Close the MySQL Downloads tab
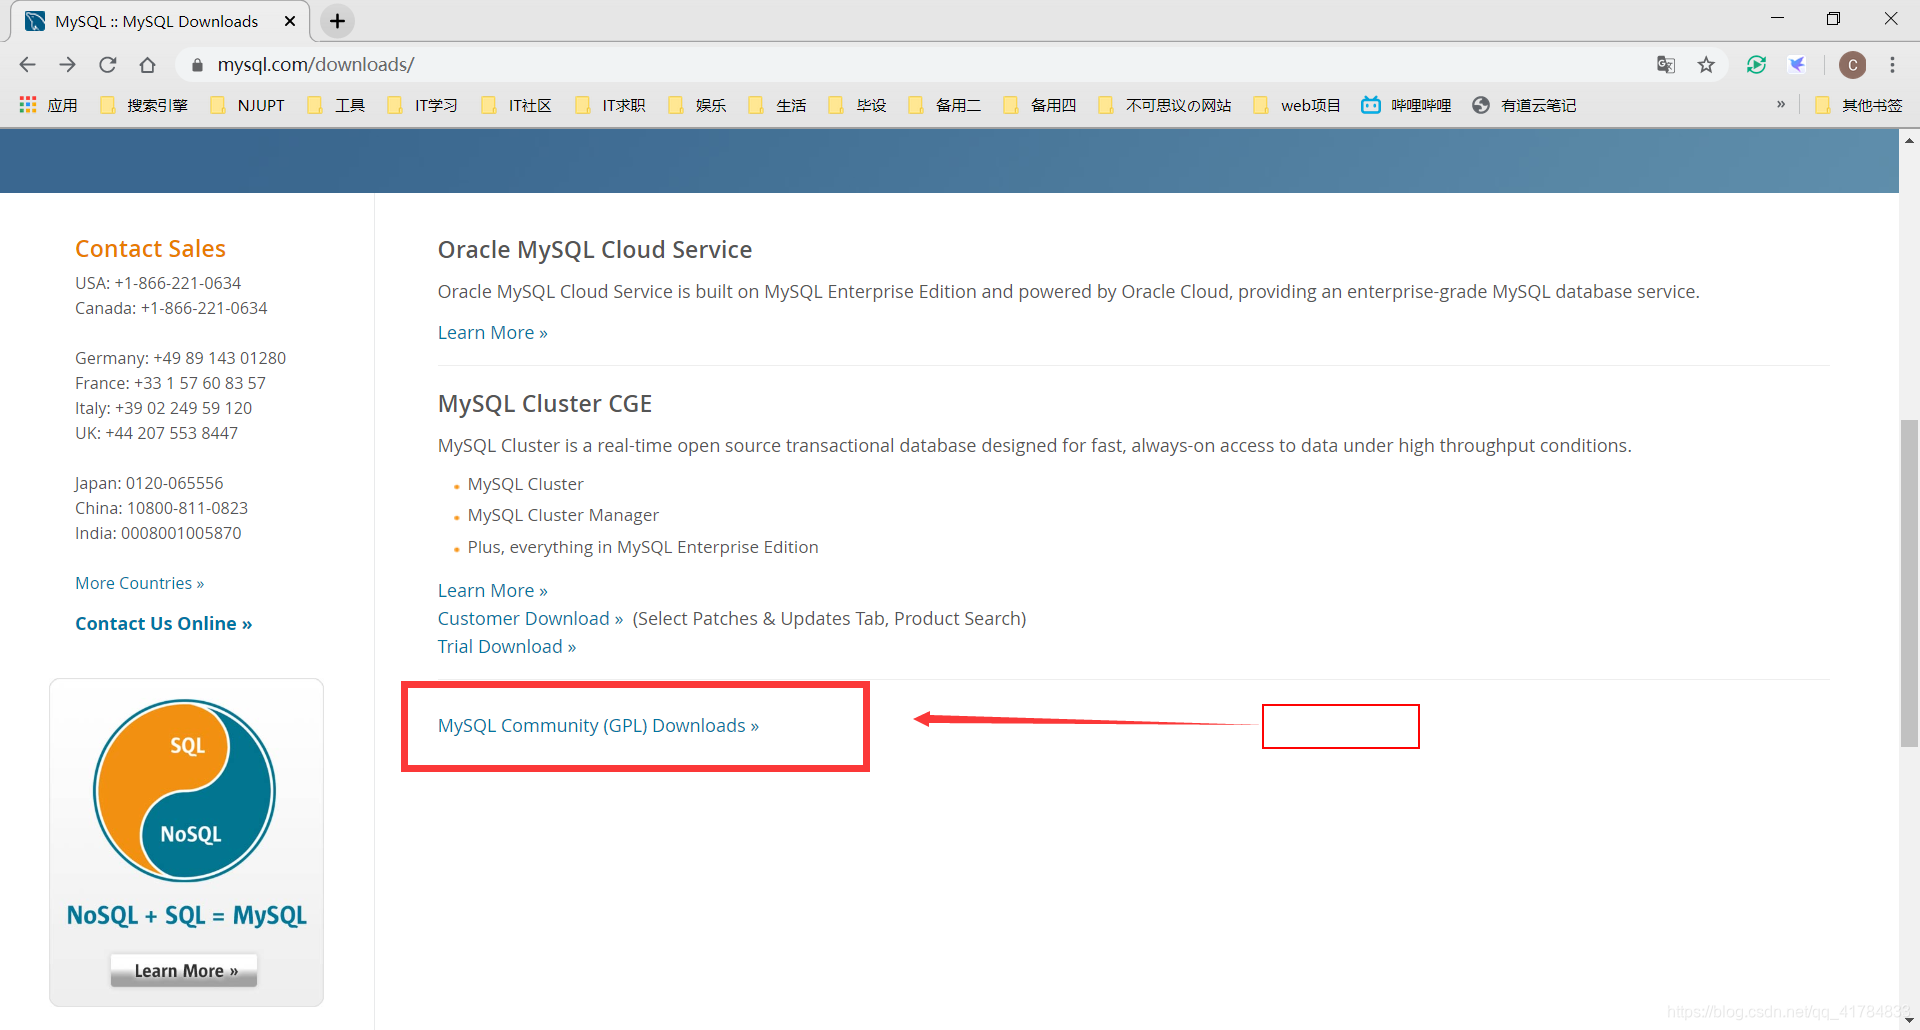Screen dimensions: 1920x1030 point(290,21)
